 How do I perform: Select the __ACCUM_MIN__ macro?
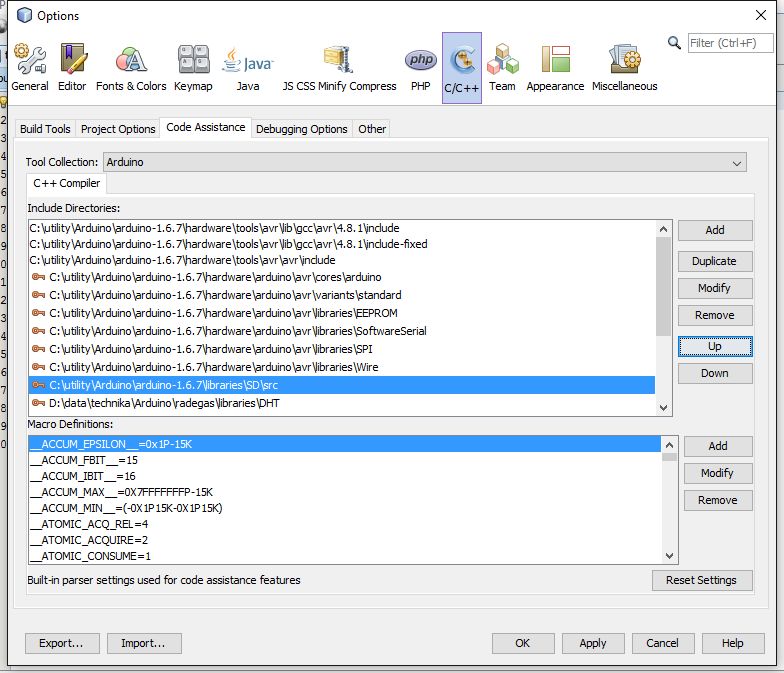point(345,508)
